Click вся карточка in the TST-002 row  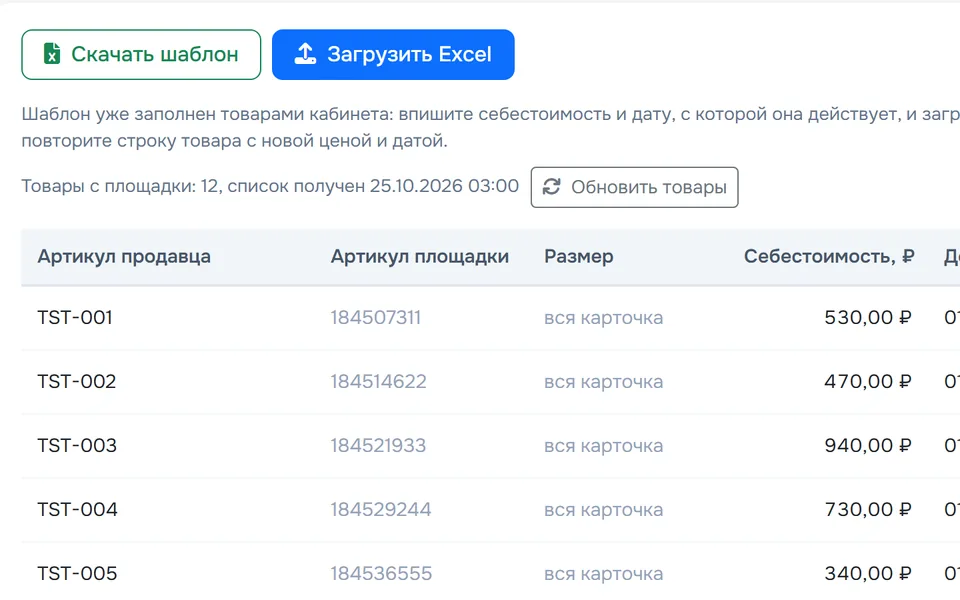(x=604, y=382)
